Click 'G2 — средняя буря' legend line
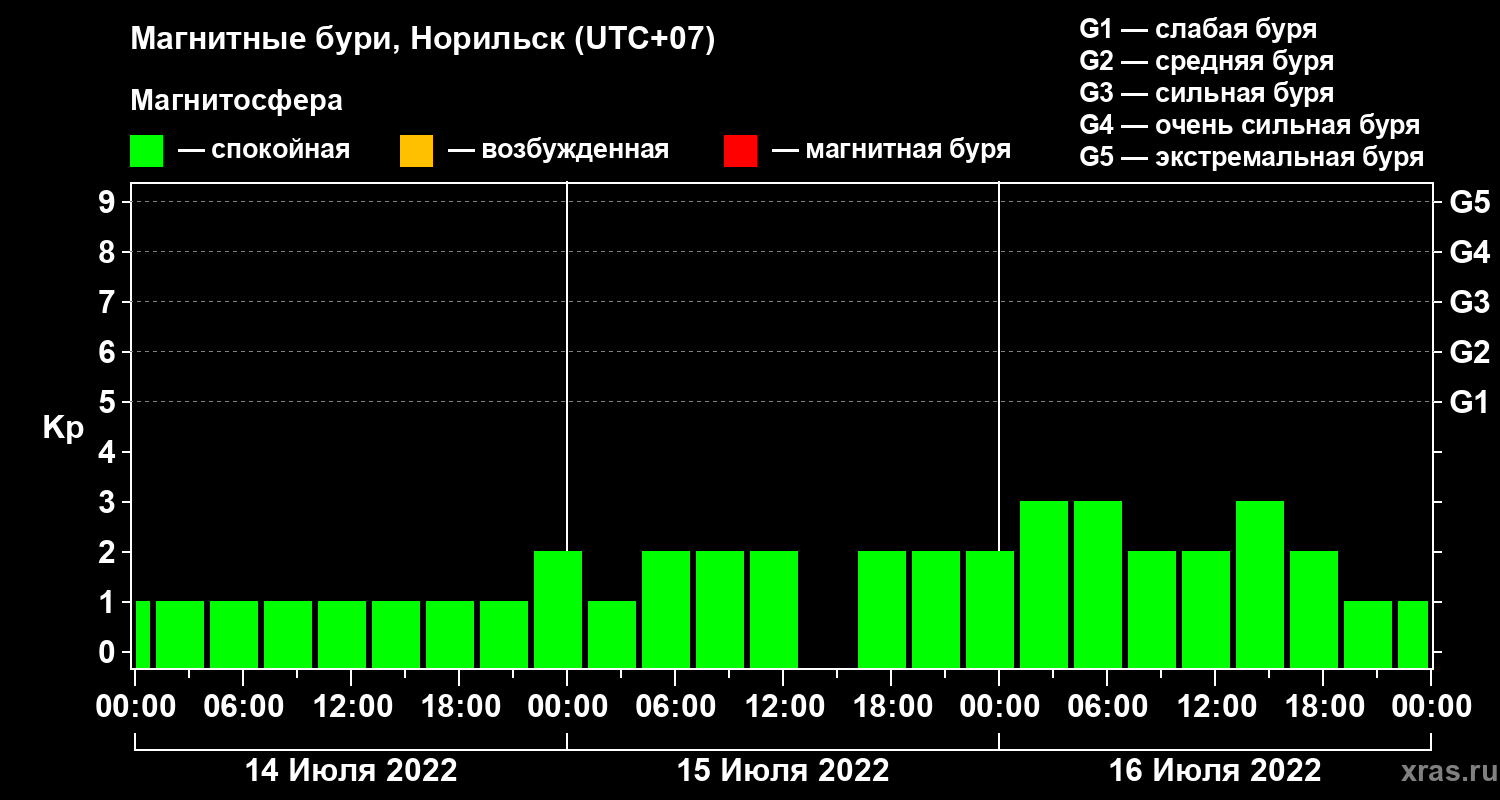The height and width of the screenshot is (800, 1500). click(x=1207, y=61)
